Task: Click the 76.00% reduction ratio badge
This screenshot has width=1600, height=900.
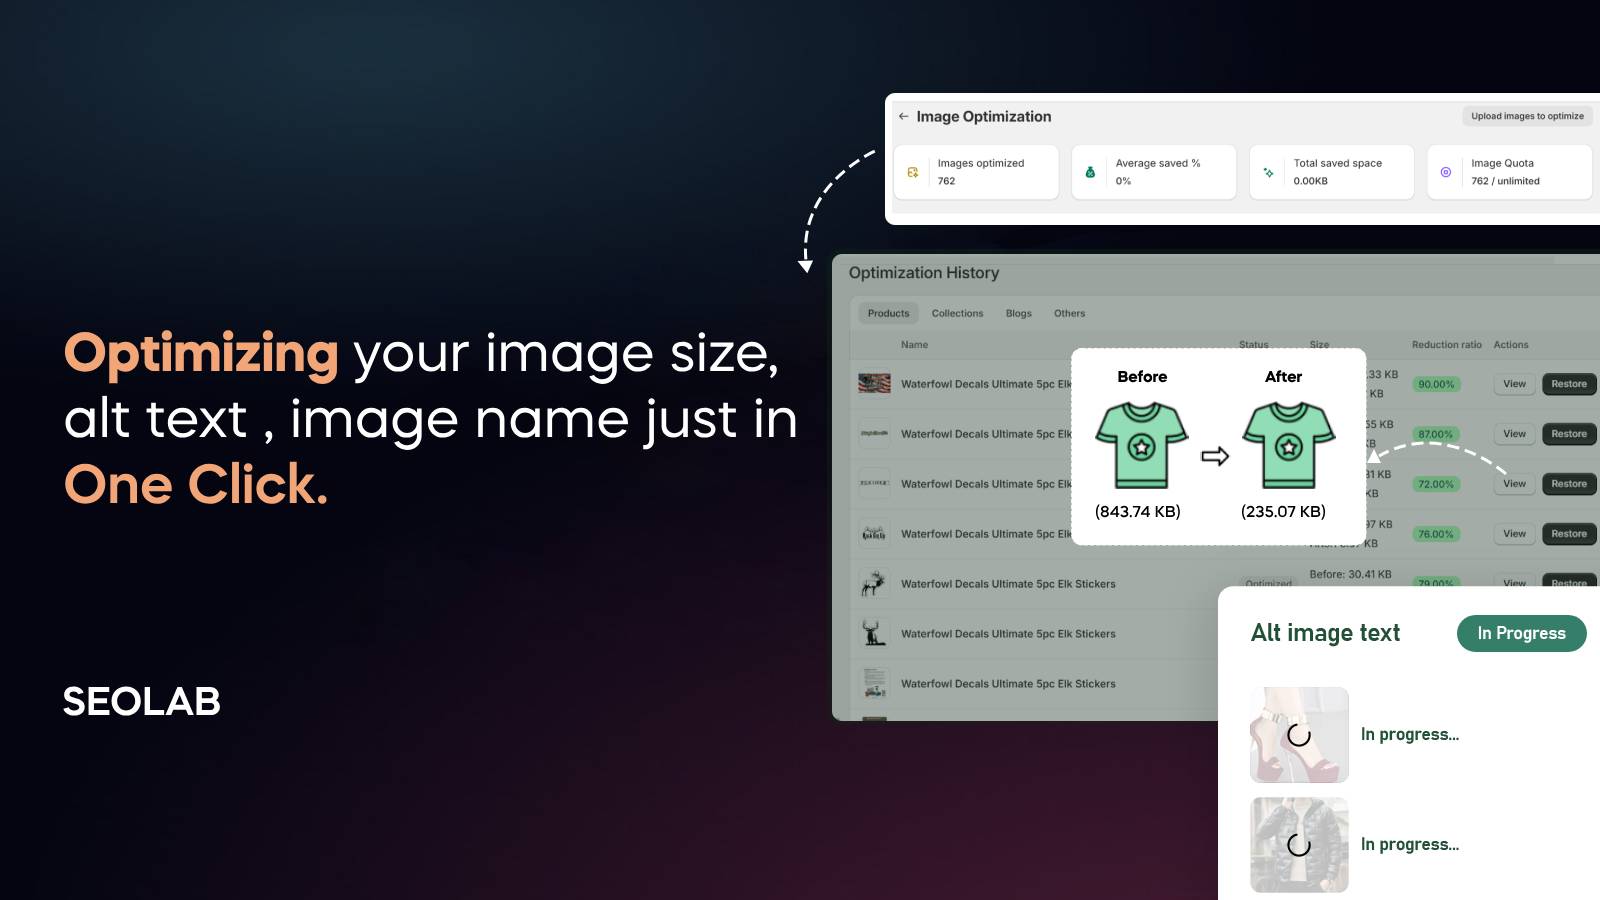Action: pyautogui.click(x=1436, y=534)
